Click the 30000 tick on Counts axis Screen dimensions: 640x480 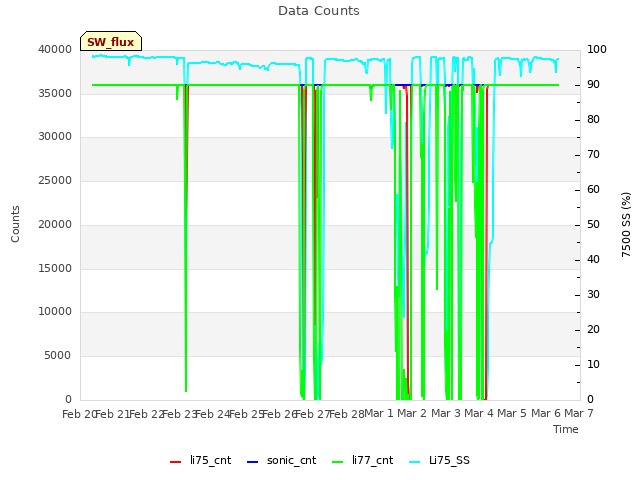click(x=55, y=136)
